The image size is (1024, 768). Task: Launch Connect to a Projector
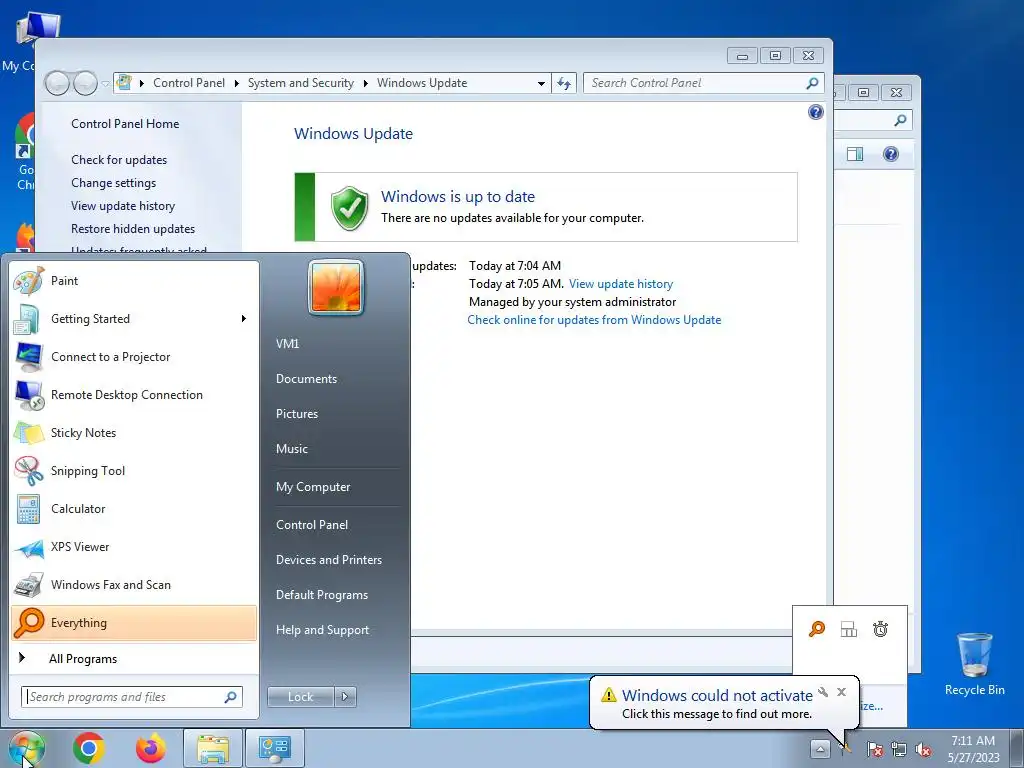(x=134, y=357)
